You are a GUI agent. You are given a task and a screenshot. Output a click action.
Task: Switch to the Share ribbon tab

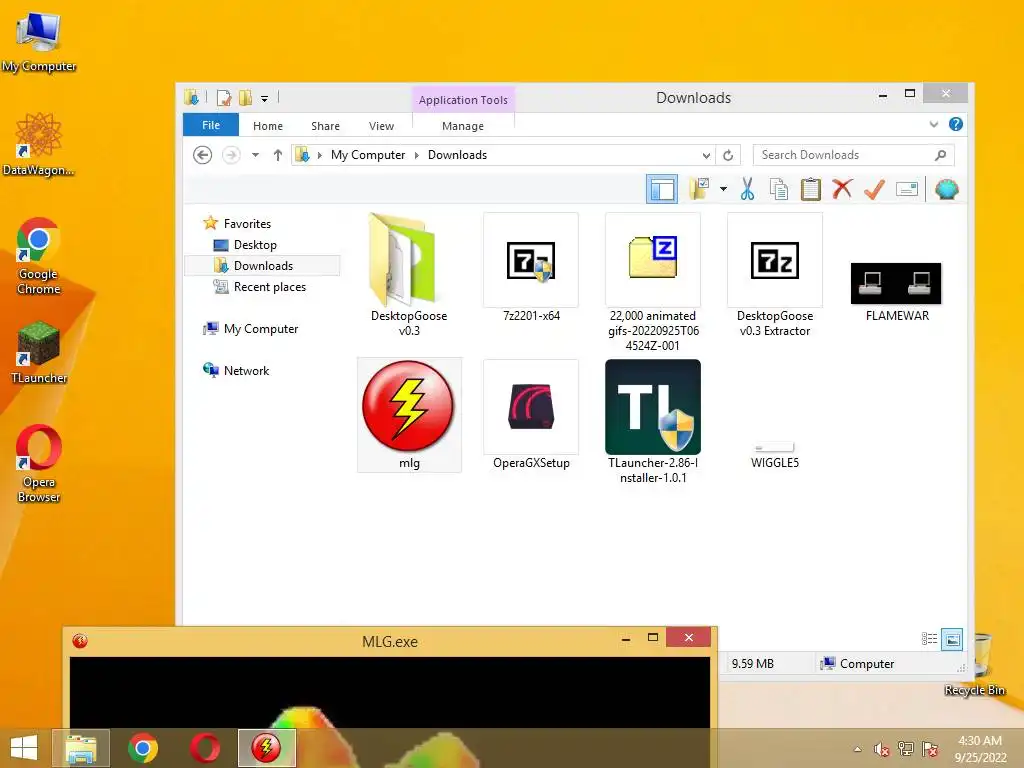click(325, 125)
